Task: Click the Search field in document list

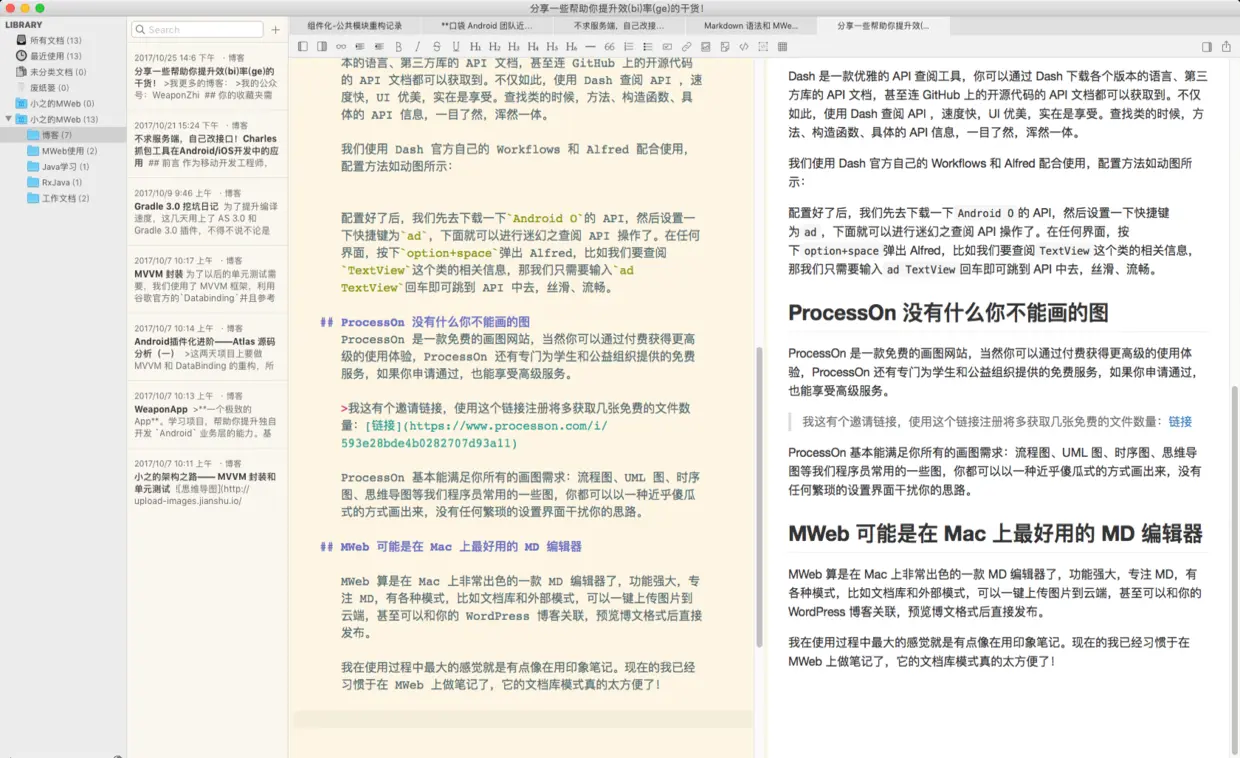Action: tap(199, 30)
